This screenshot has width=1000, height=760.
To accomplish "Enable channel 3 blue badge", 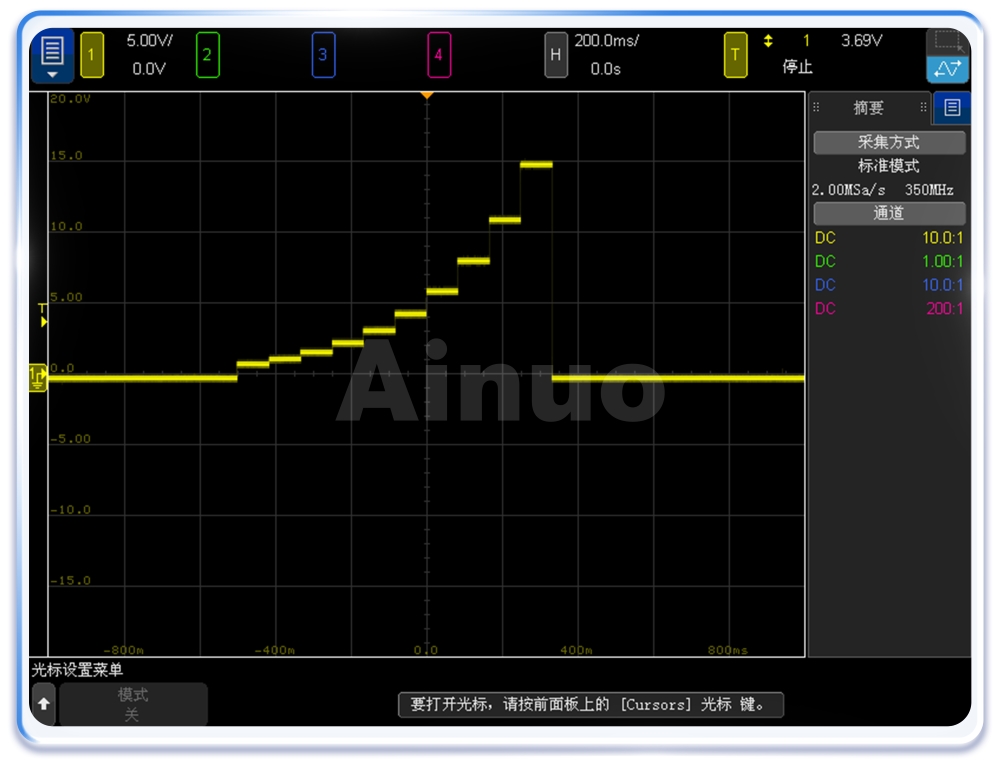I will pos(322,55).
